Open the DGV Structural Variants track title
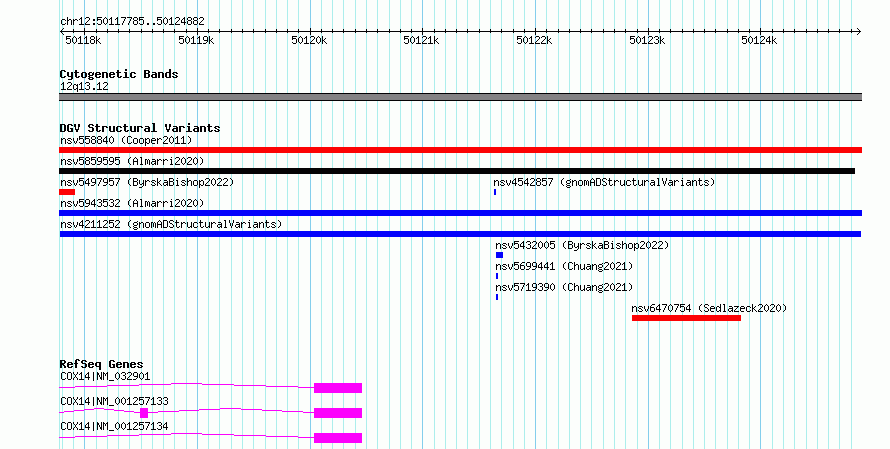The height and width of the screenshot is (449, 890). pyautogui.click(x=140, y=128)
